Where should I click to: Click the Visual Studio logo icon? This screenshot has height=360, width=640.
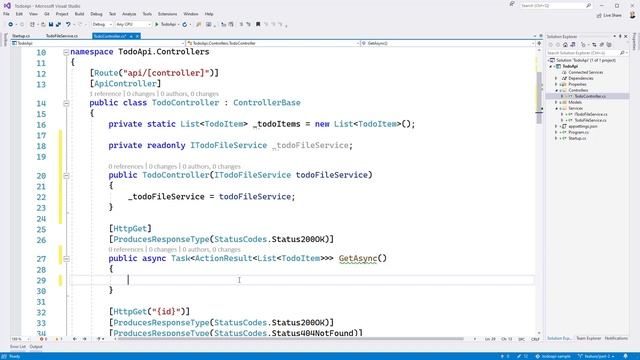pyautogui.click(x=7, y=5)
